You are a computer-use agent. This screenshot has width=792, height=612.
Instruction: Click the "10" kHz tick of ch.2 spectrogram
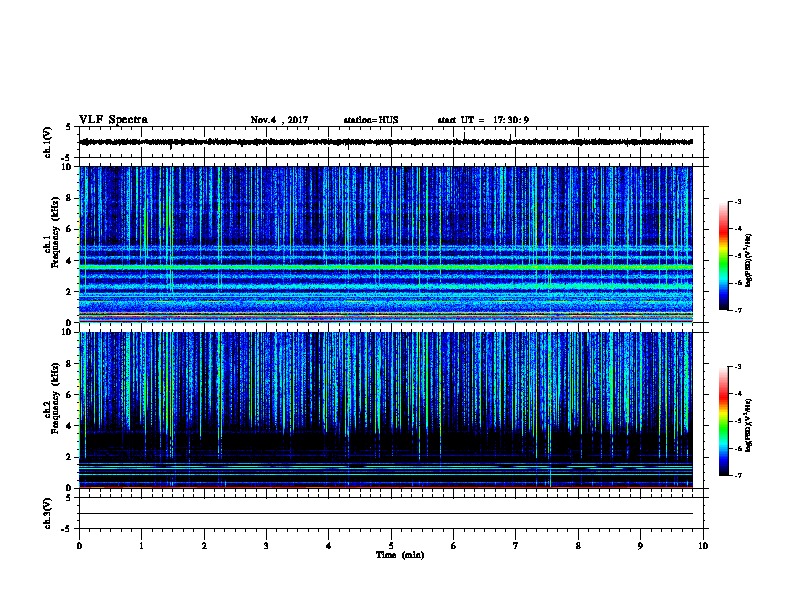click(68, 332)
